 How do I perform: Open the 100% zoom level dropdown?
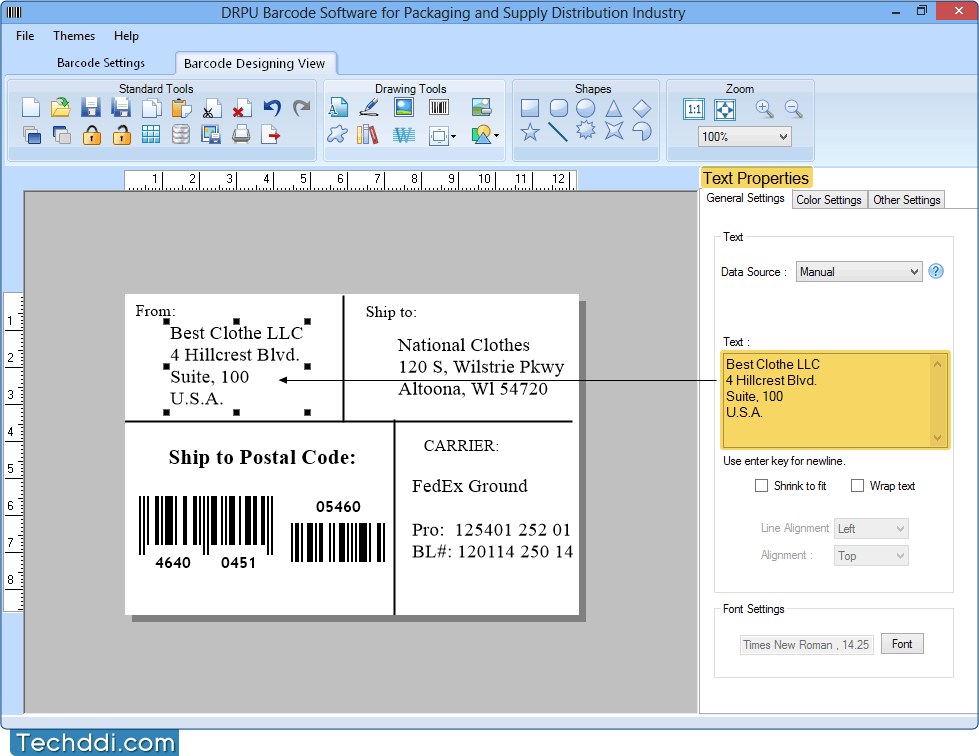(x=744, y=137)
